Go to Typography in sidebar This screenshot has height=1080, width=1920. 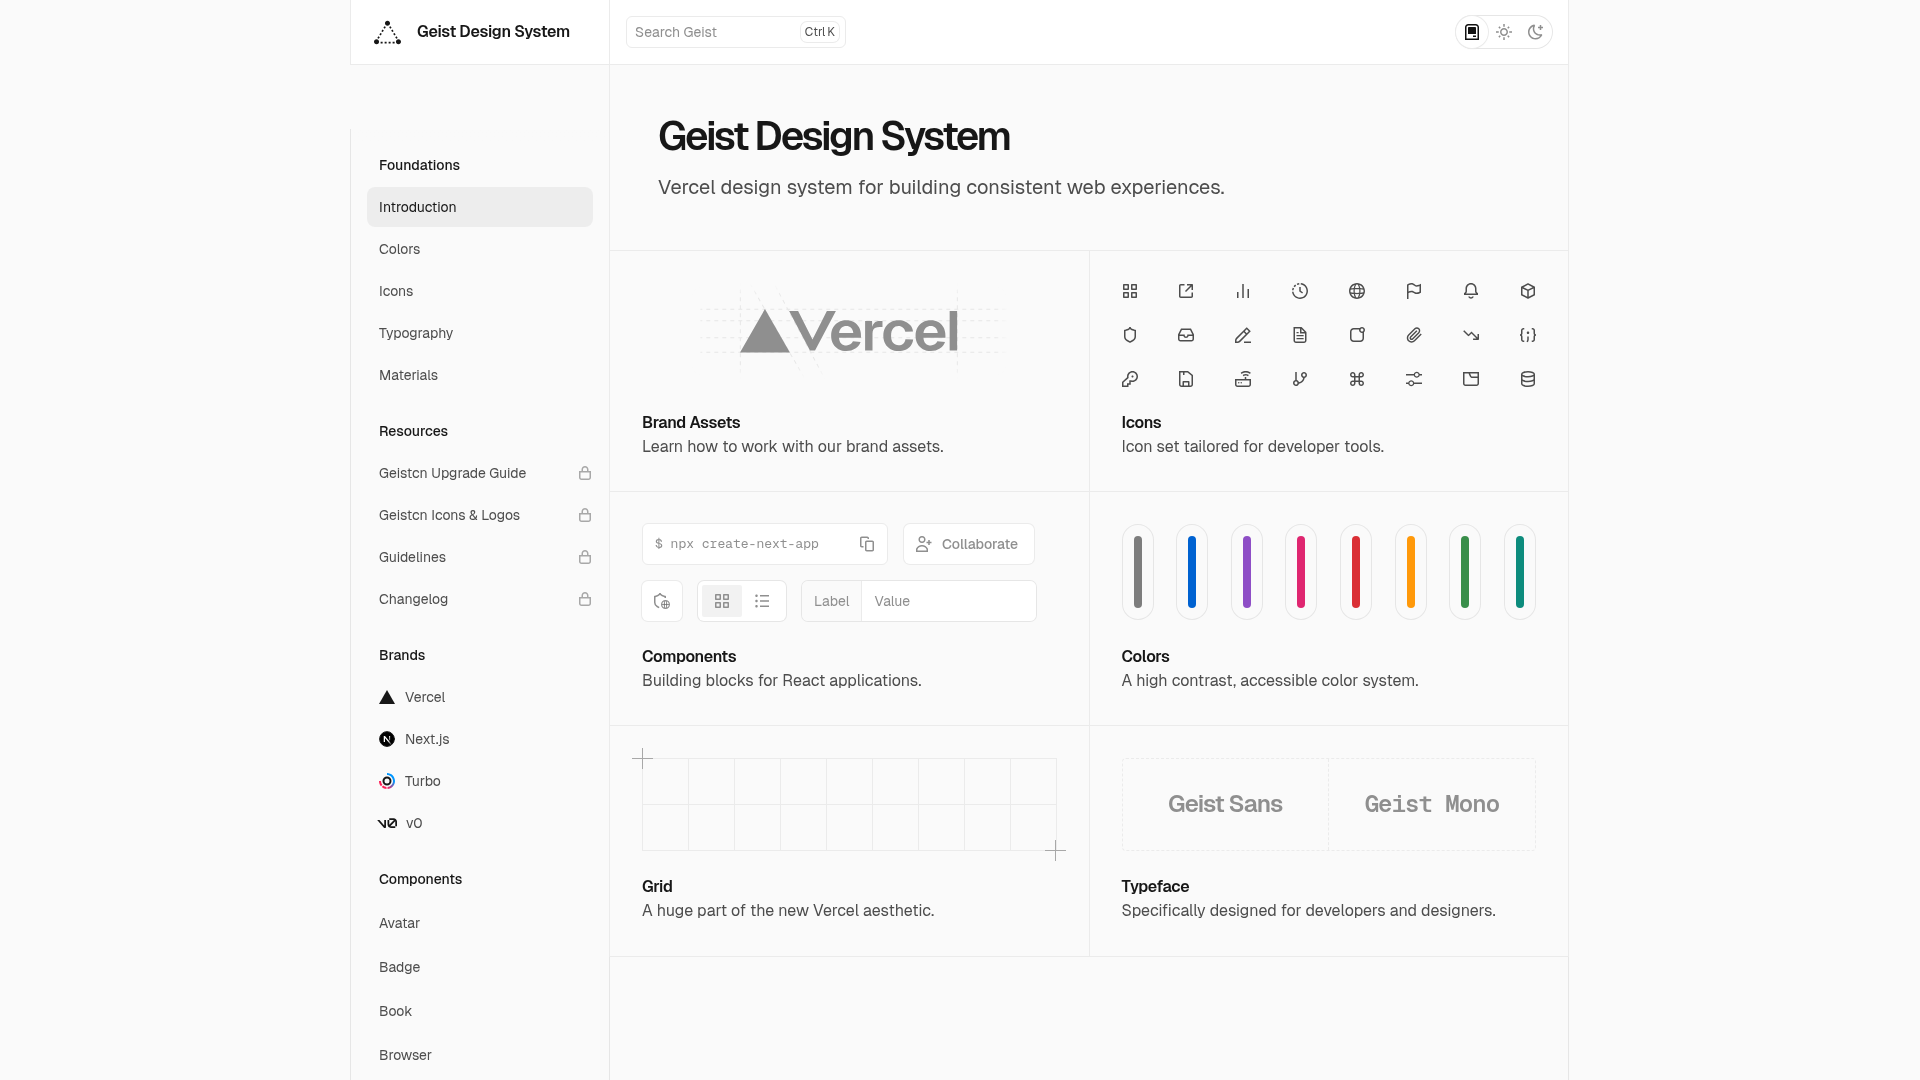point(480,333)
